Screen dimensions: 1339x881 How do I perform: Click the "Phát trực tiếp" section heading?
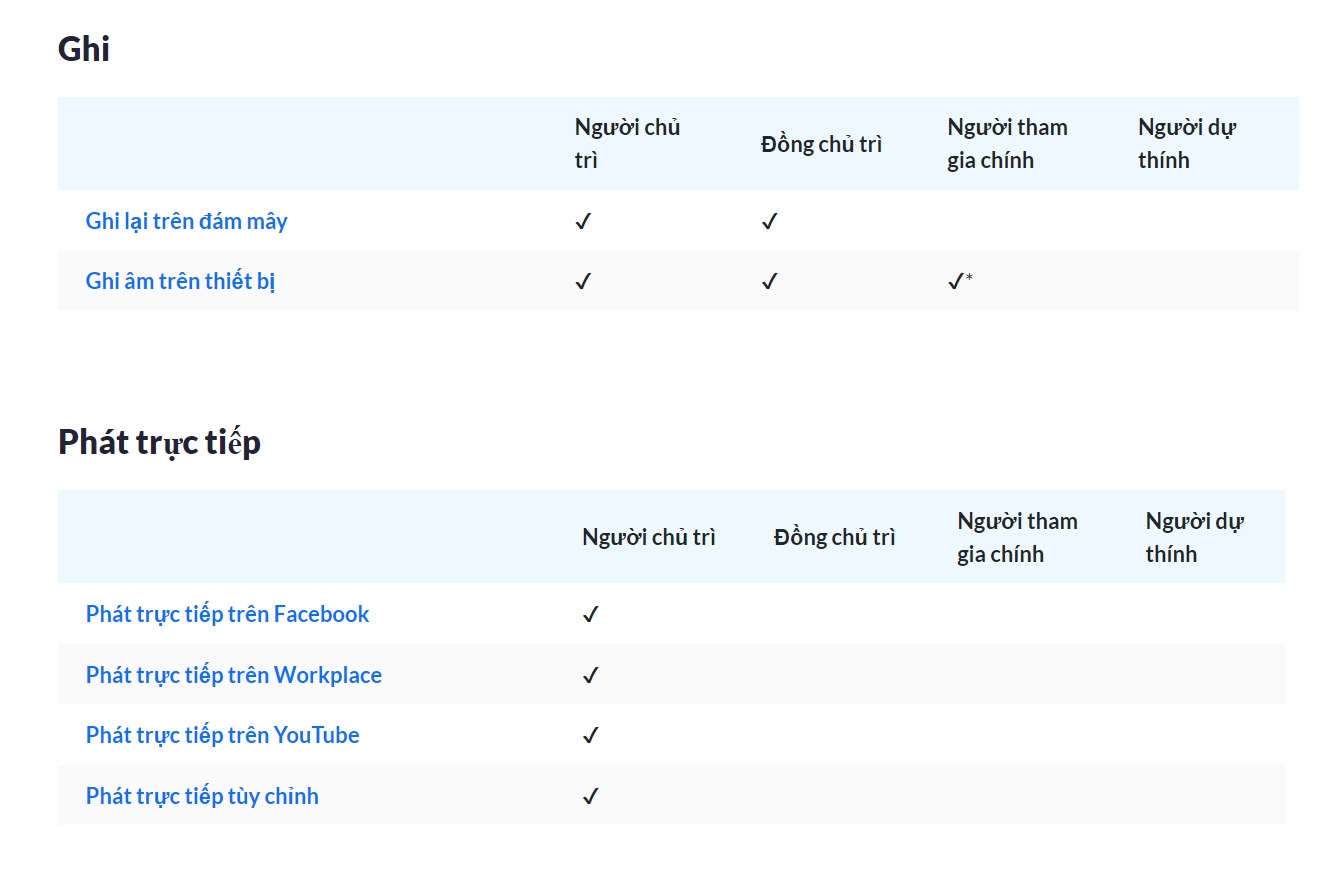coord(159,442)
